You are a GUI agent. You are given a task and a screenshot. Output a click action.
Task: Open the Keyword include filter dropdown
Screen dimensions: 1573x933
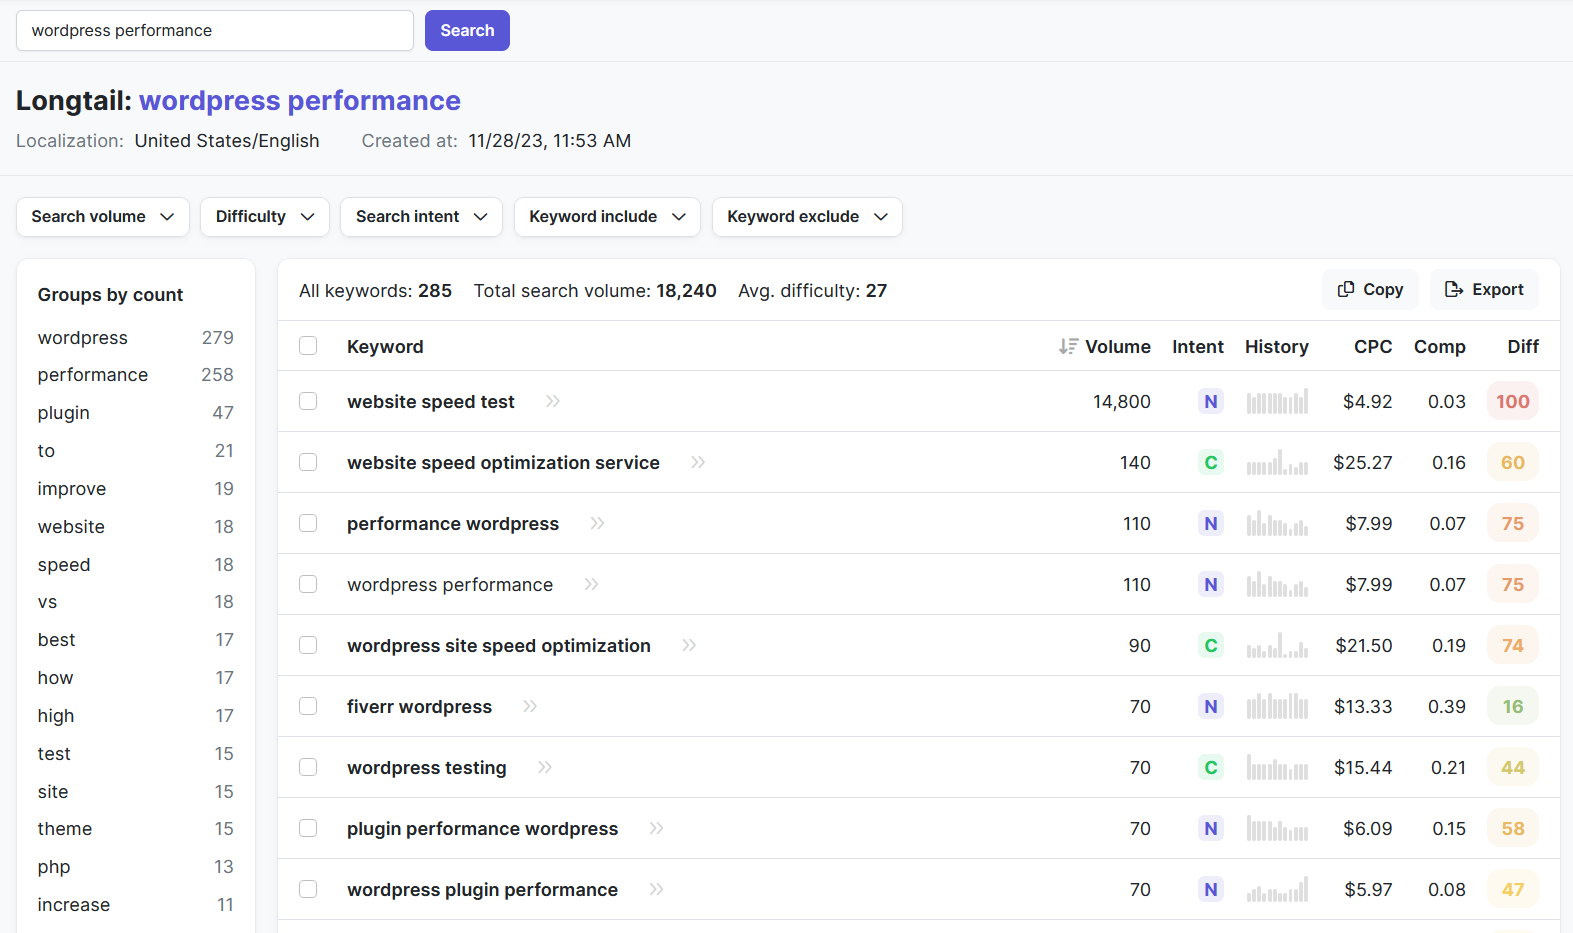coord(607,217)
